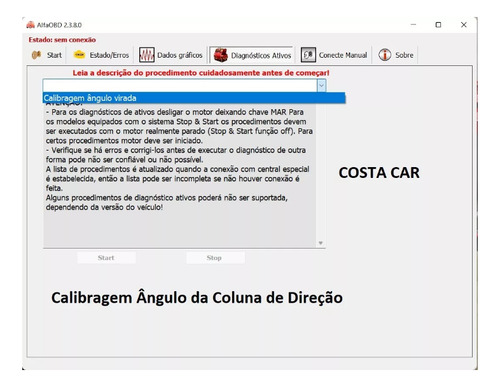Click the Dados gráficos chart icon
This screenshot has width=500, height=387.
(147, 55)
